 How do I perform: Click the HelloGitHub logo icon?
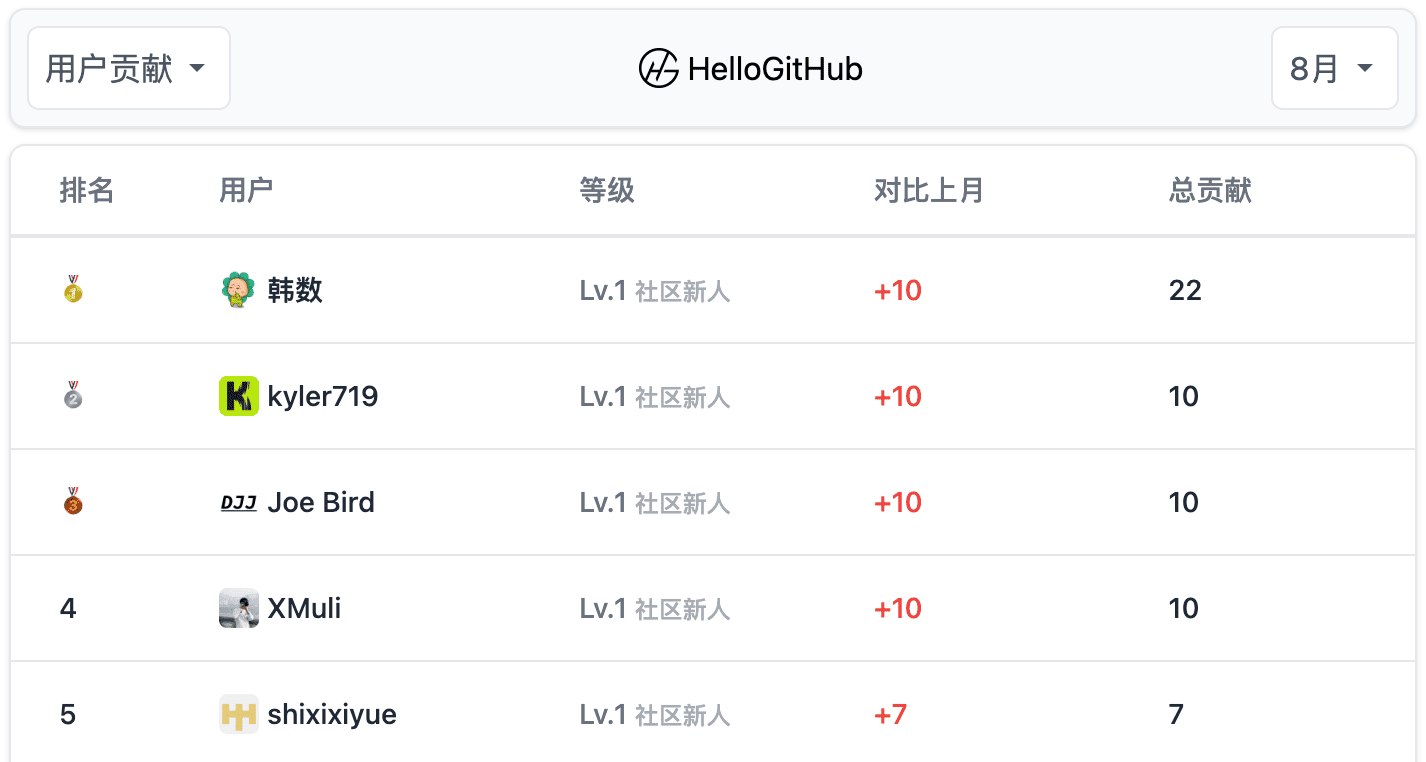coord(659,69)
